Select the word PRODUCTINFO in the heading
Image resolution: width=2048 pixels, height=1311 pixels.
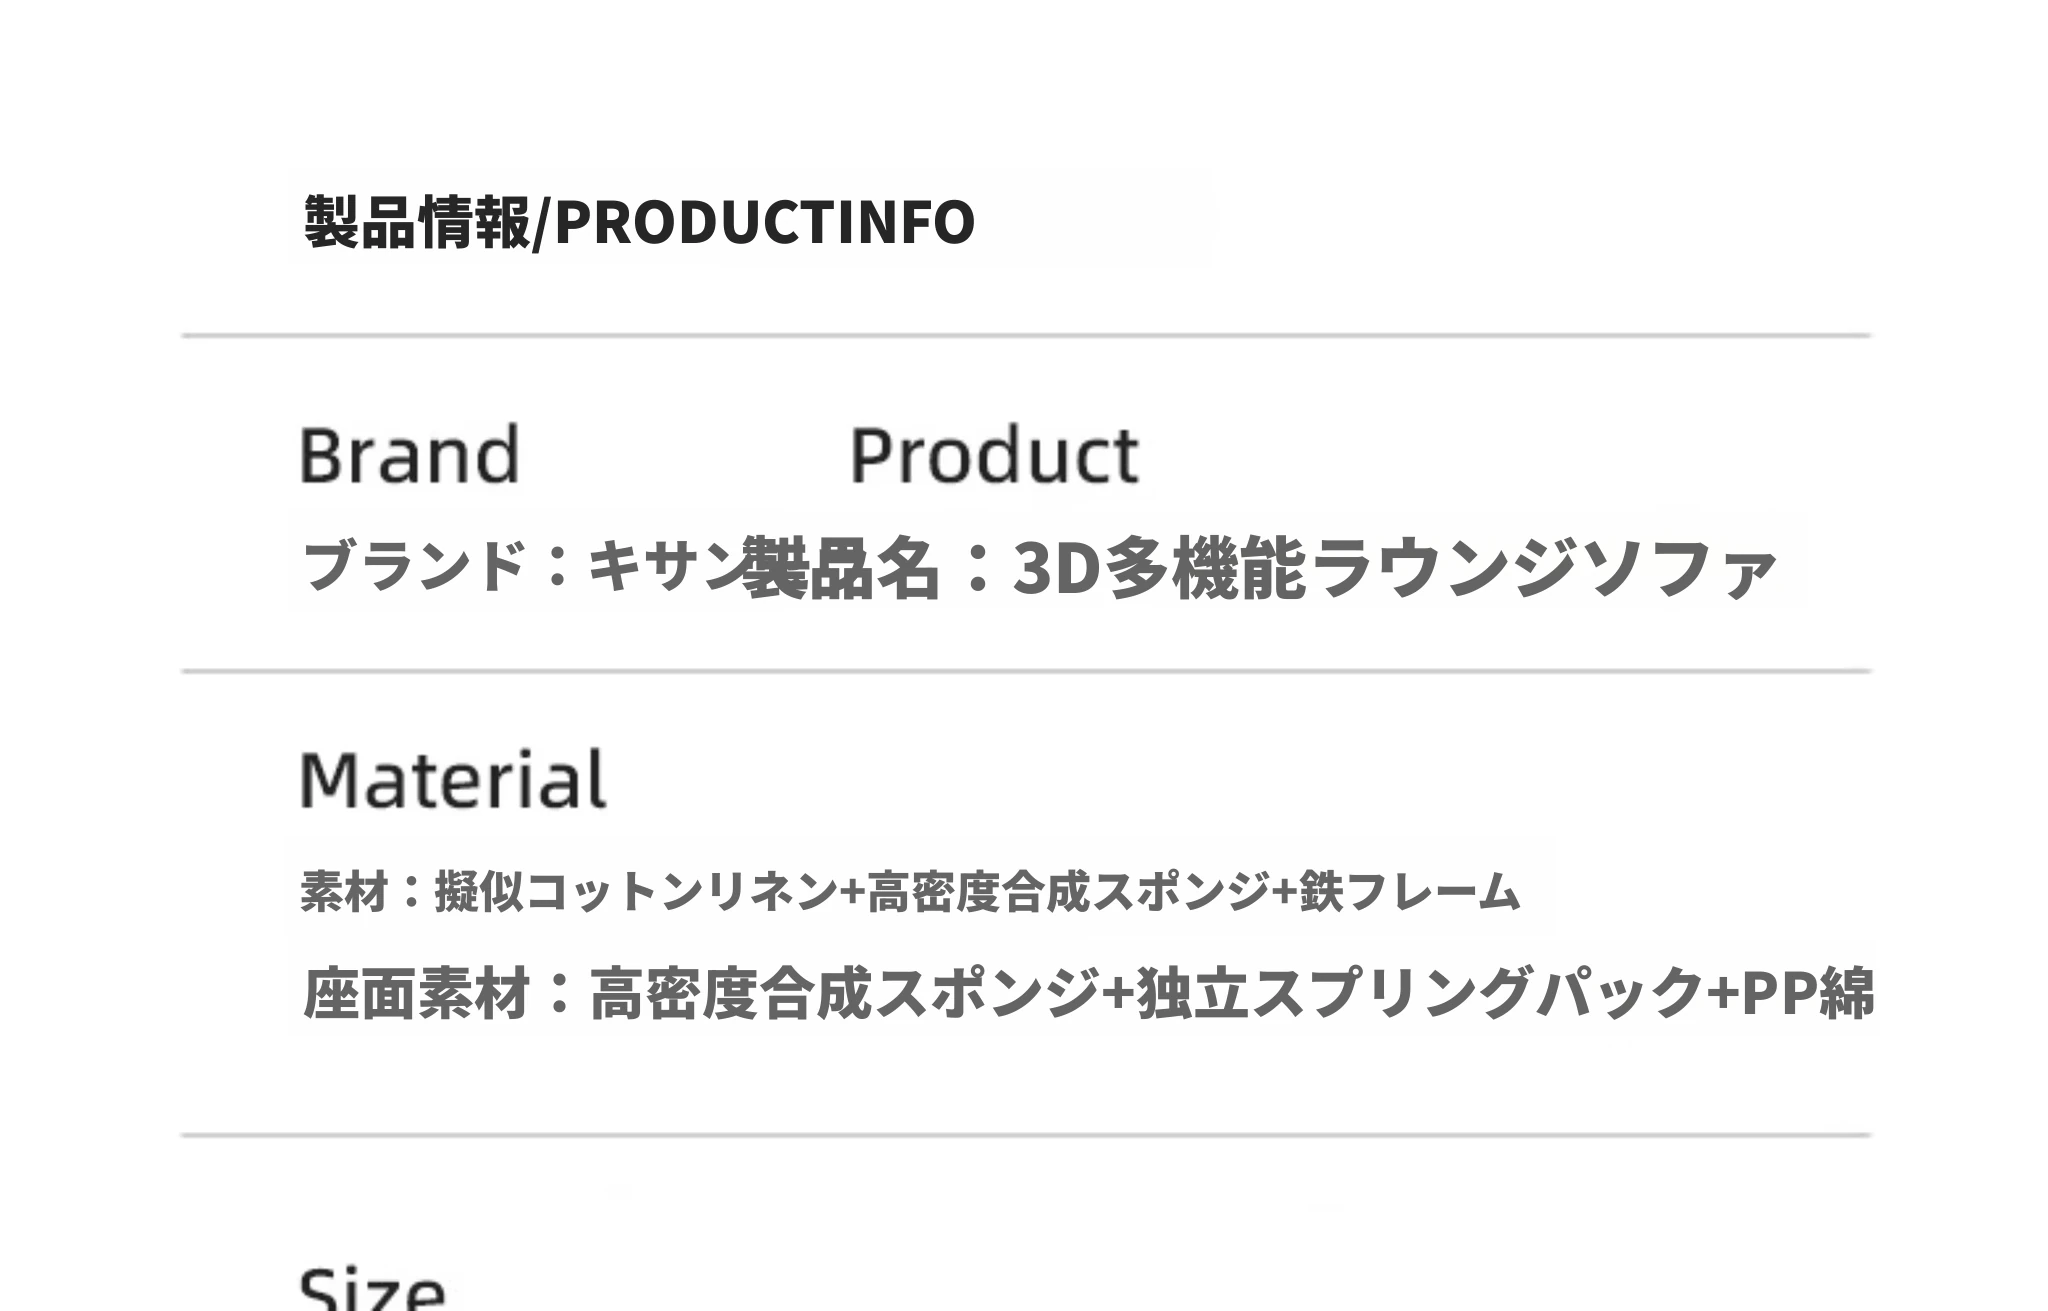[764, 221]
